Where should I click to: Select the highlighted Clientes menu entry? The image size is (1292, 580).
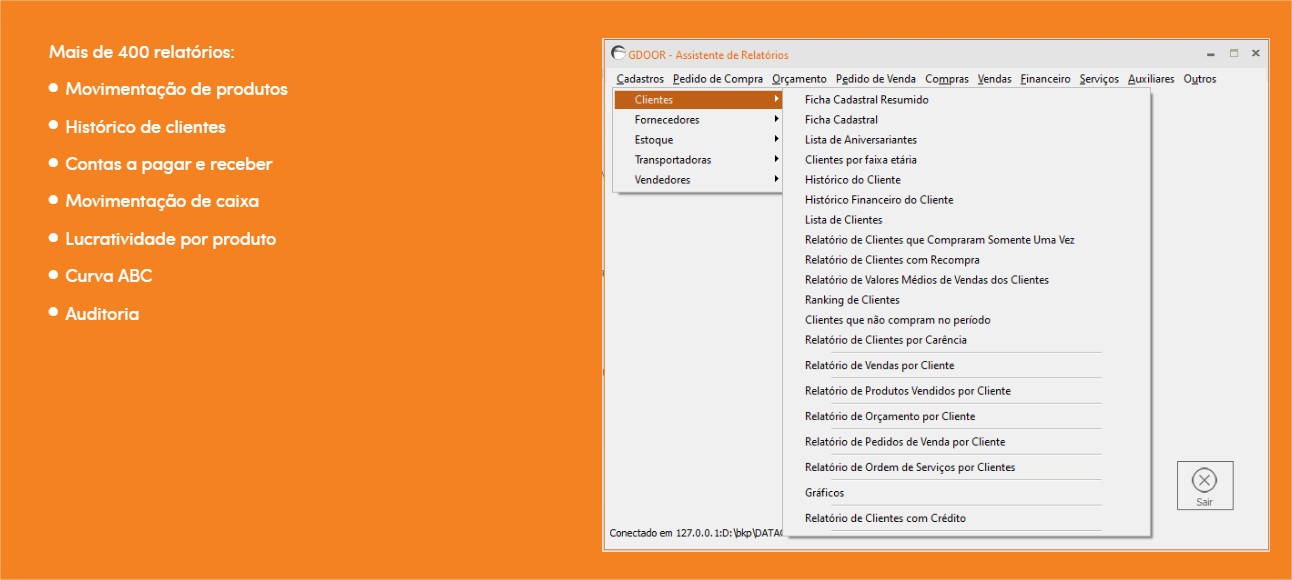(x=654, y=100)
